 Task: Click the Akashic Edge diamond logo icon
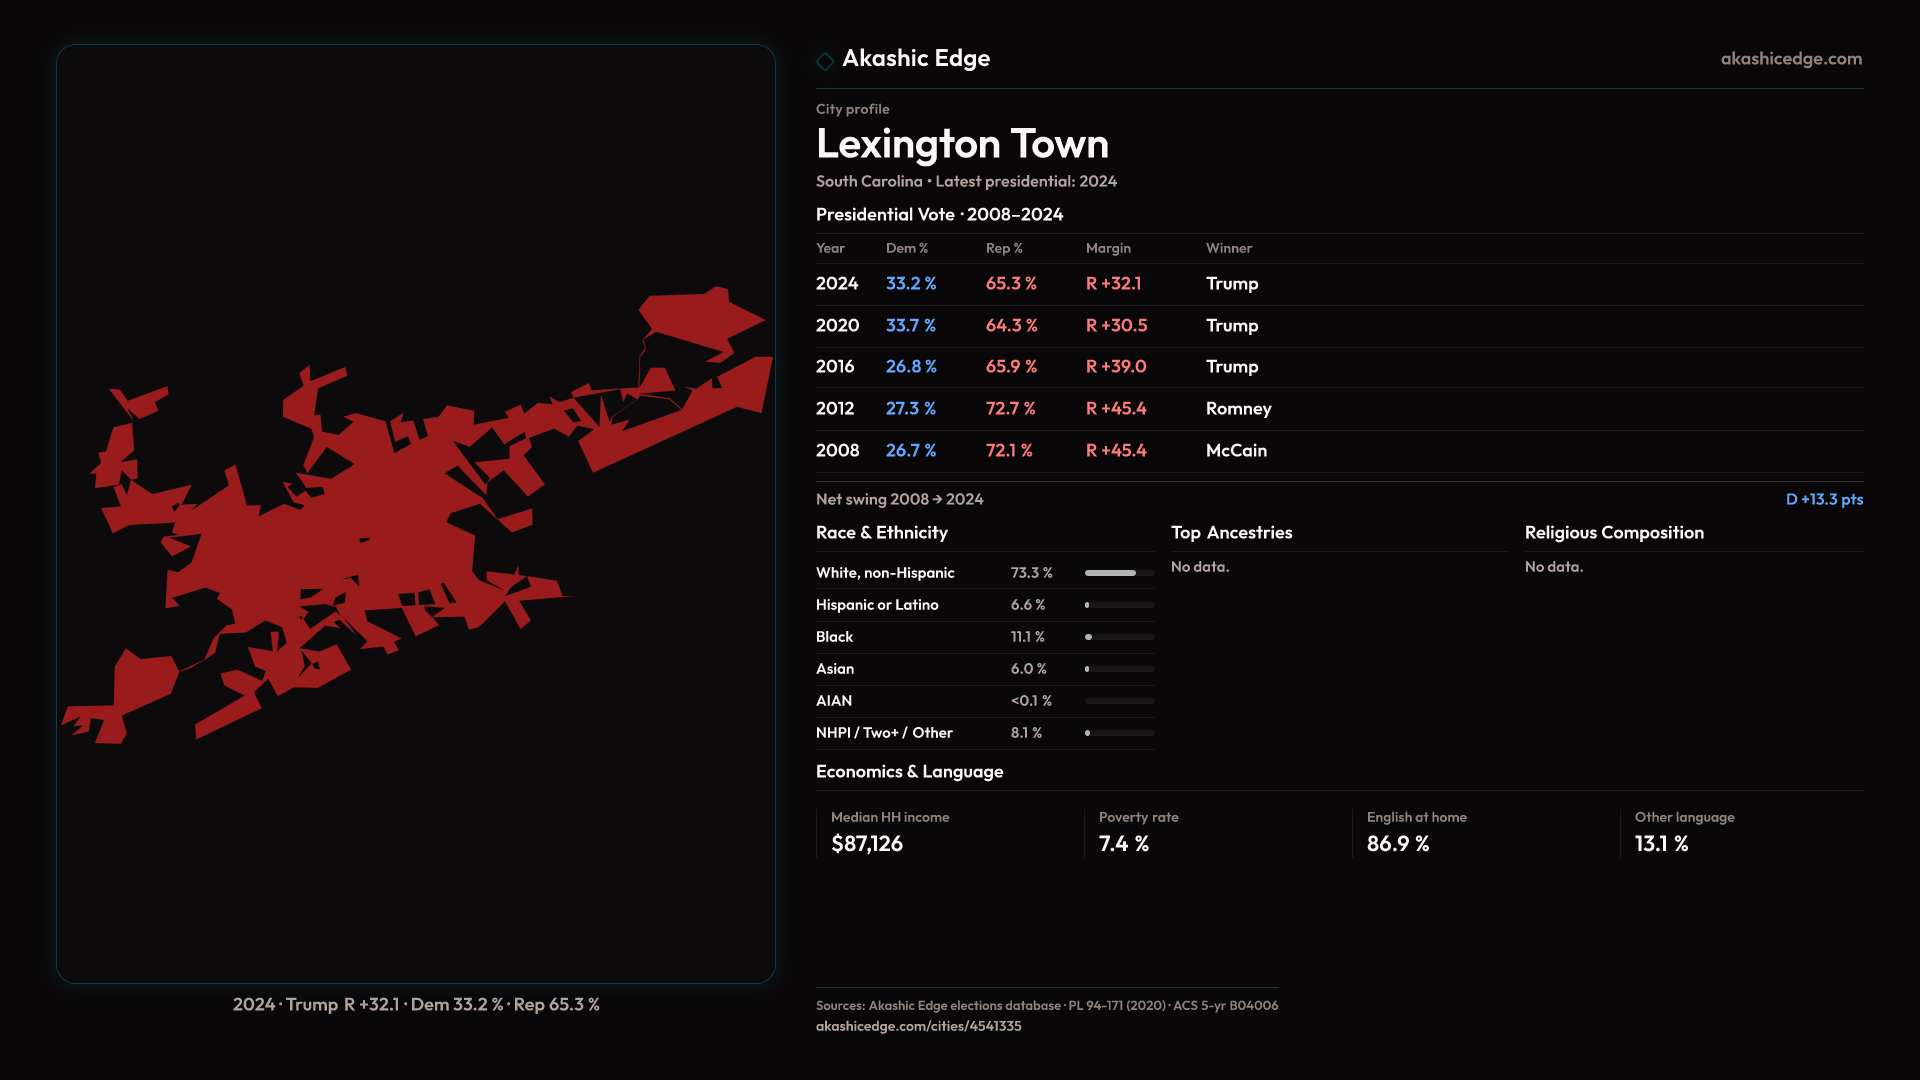825,61
